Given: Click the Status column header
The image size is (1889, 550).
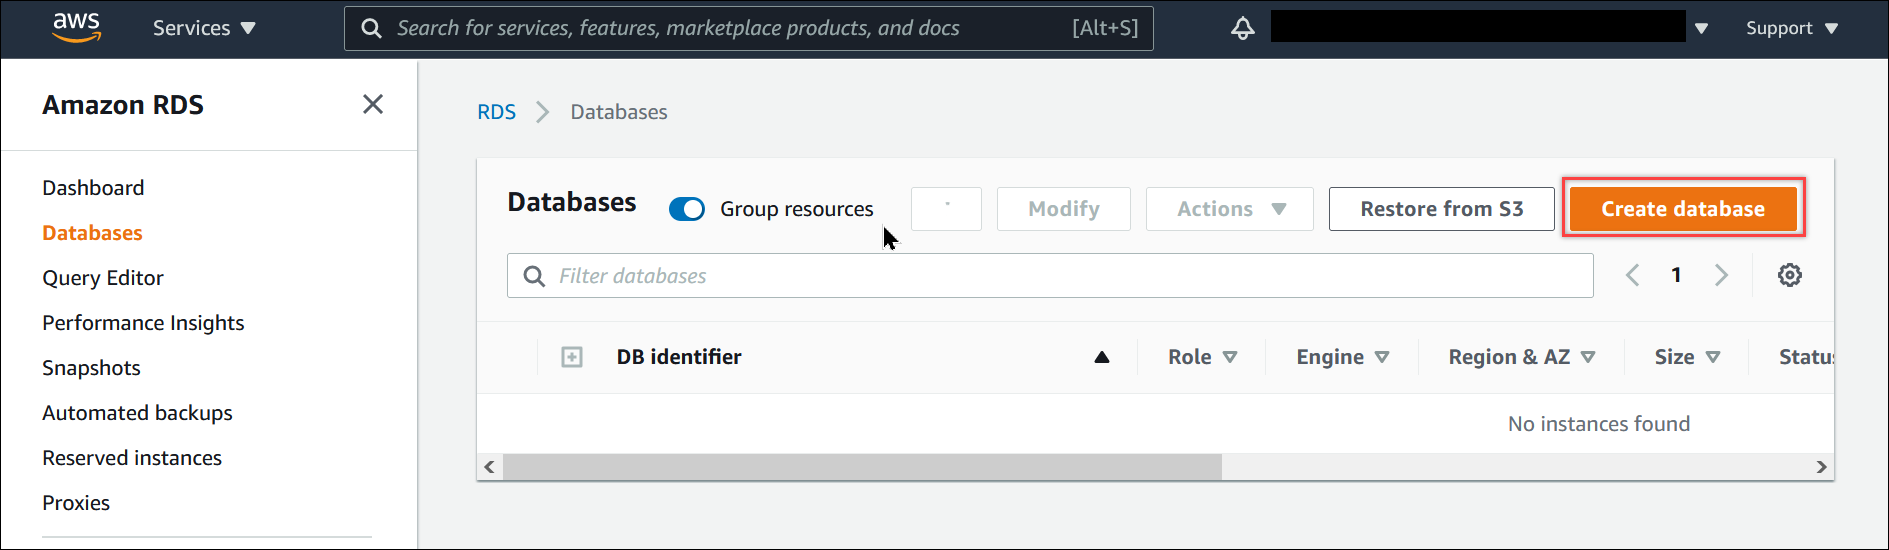Looking at the screenshot, I should (1806, 357).
